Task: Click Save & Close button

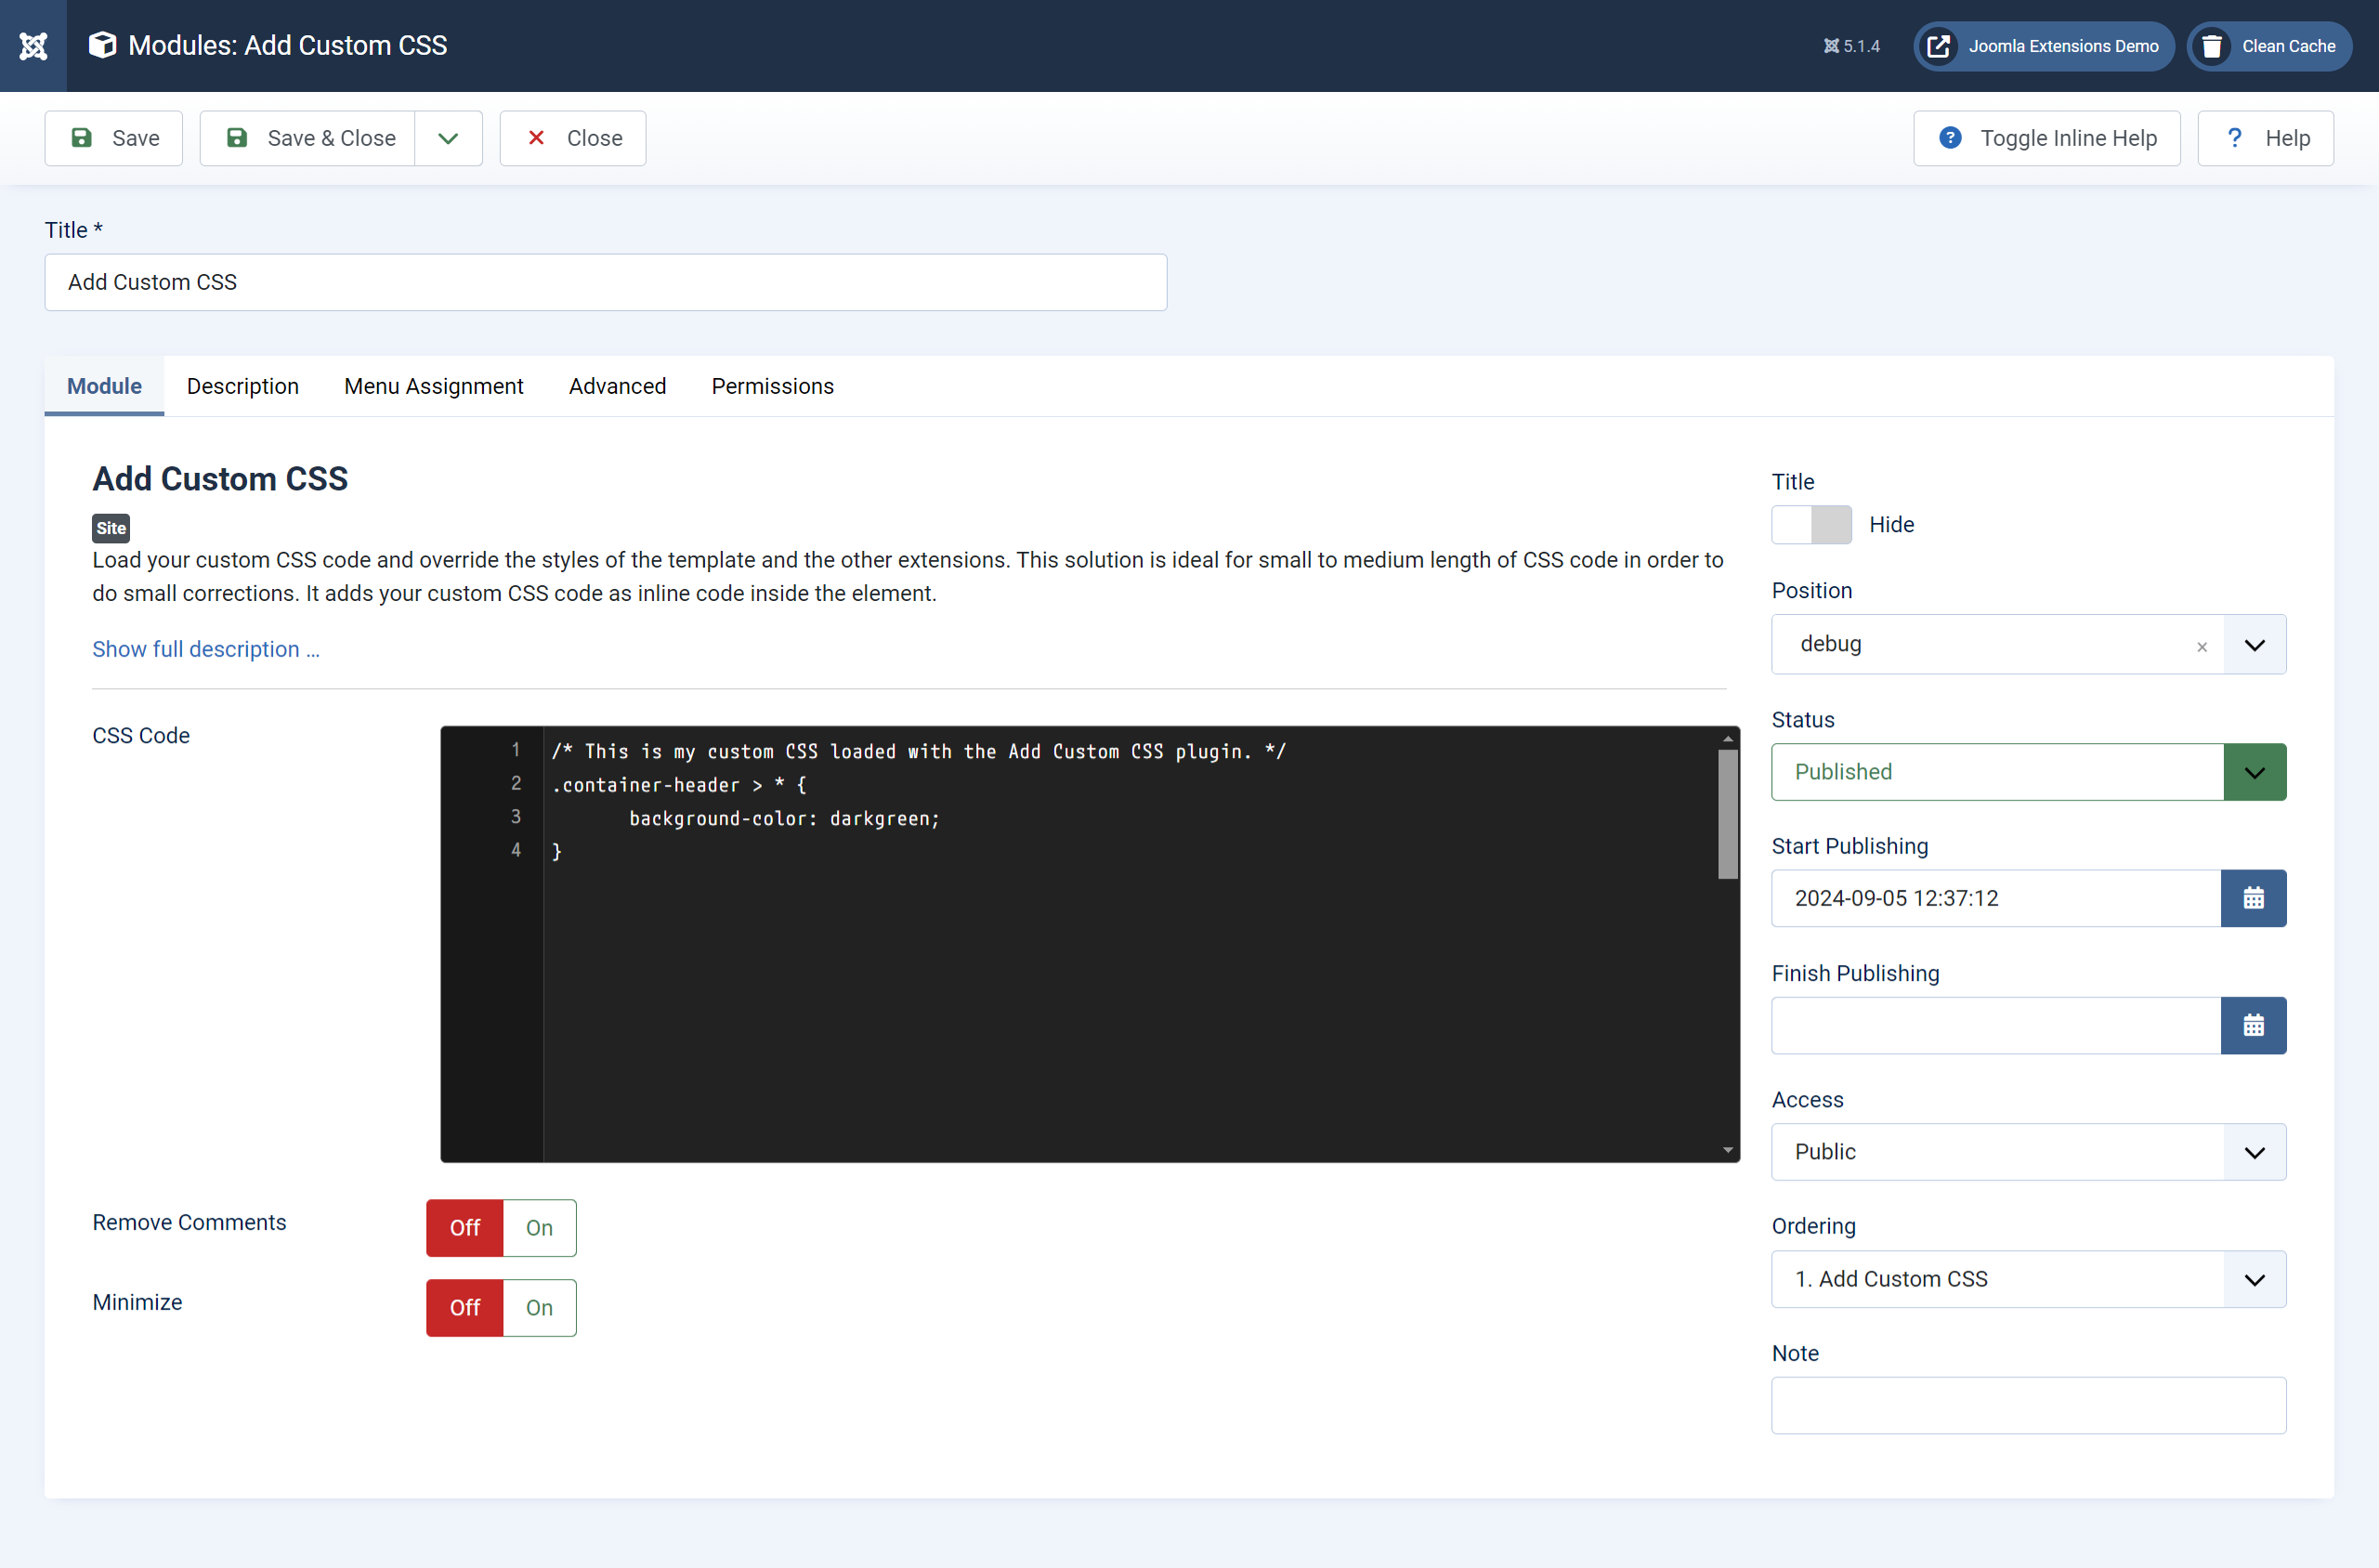Action: click(x=308, y=138)
